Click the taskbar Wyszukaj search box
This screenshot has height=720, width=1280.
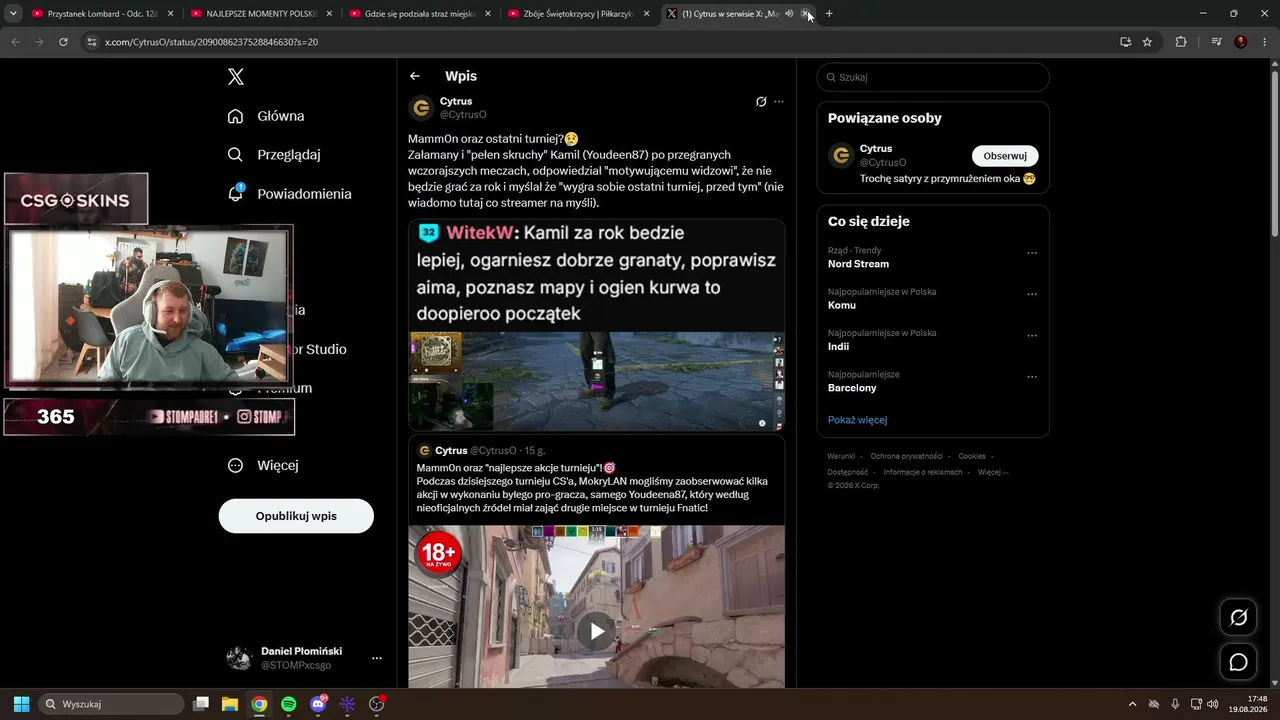111,704
